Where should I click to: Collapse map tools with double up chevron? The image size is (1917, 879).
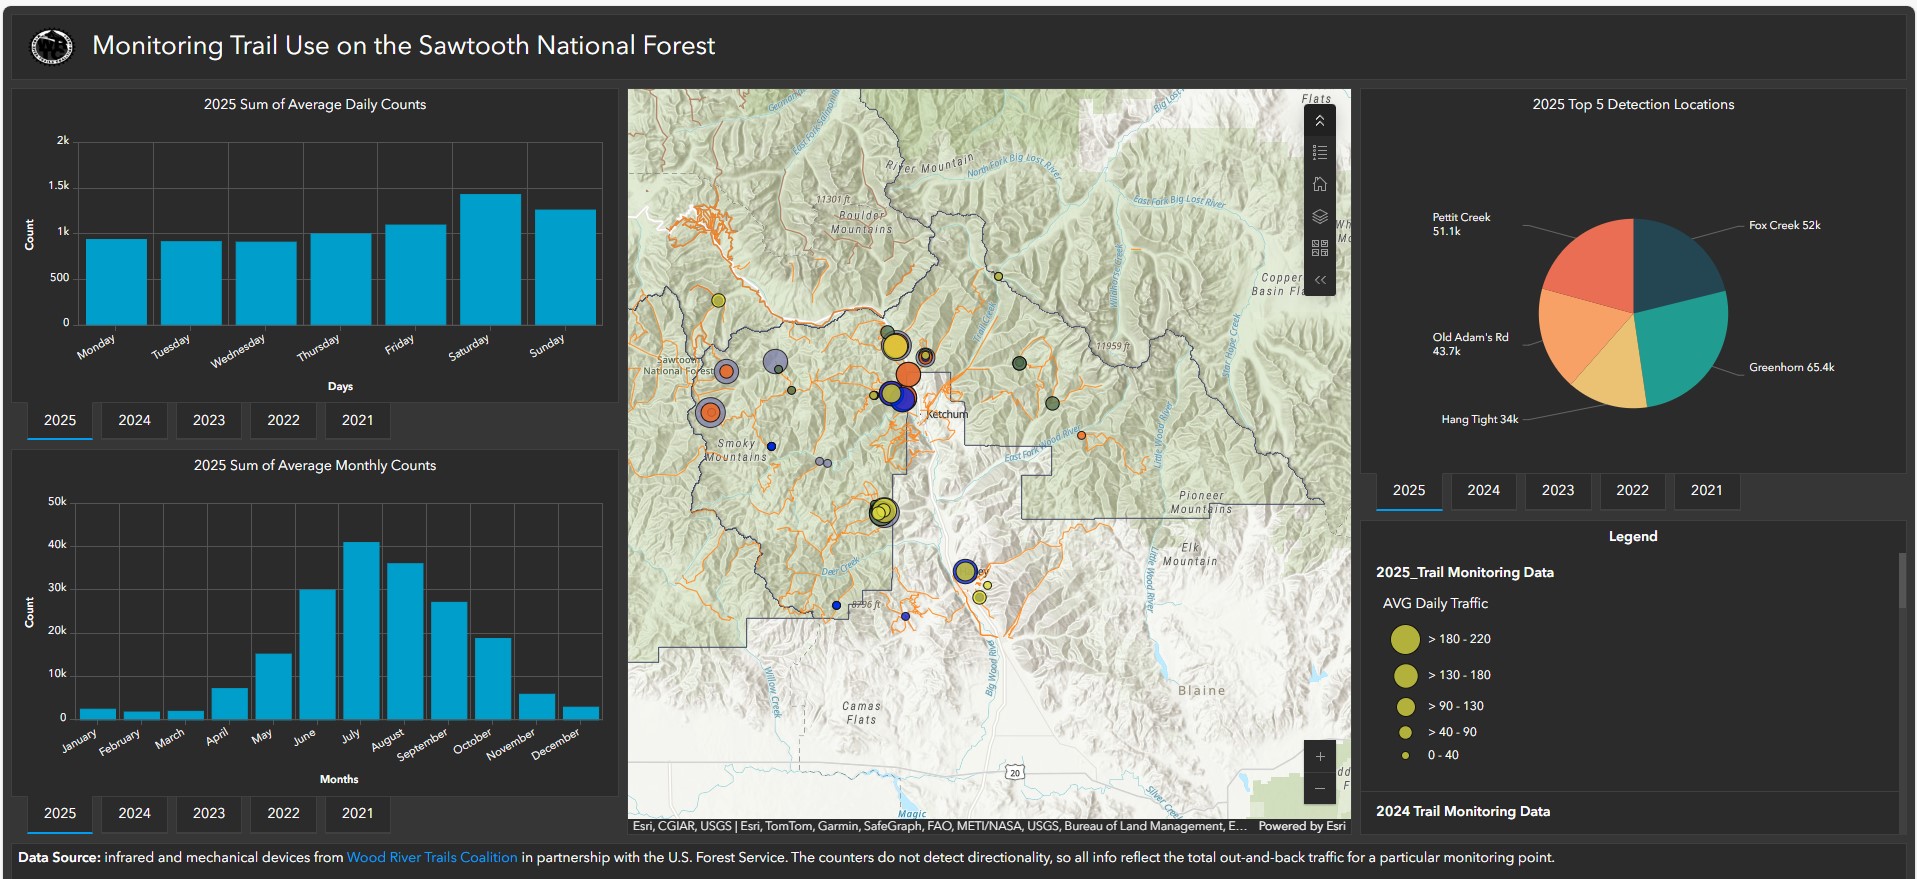click(1319, 121)
